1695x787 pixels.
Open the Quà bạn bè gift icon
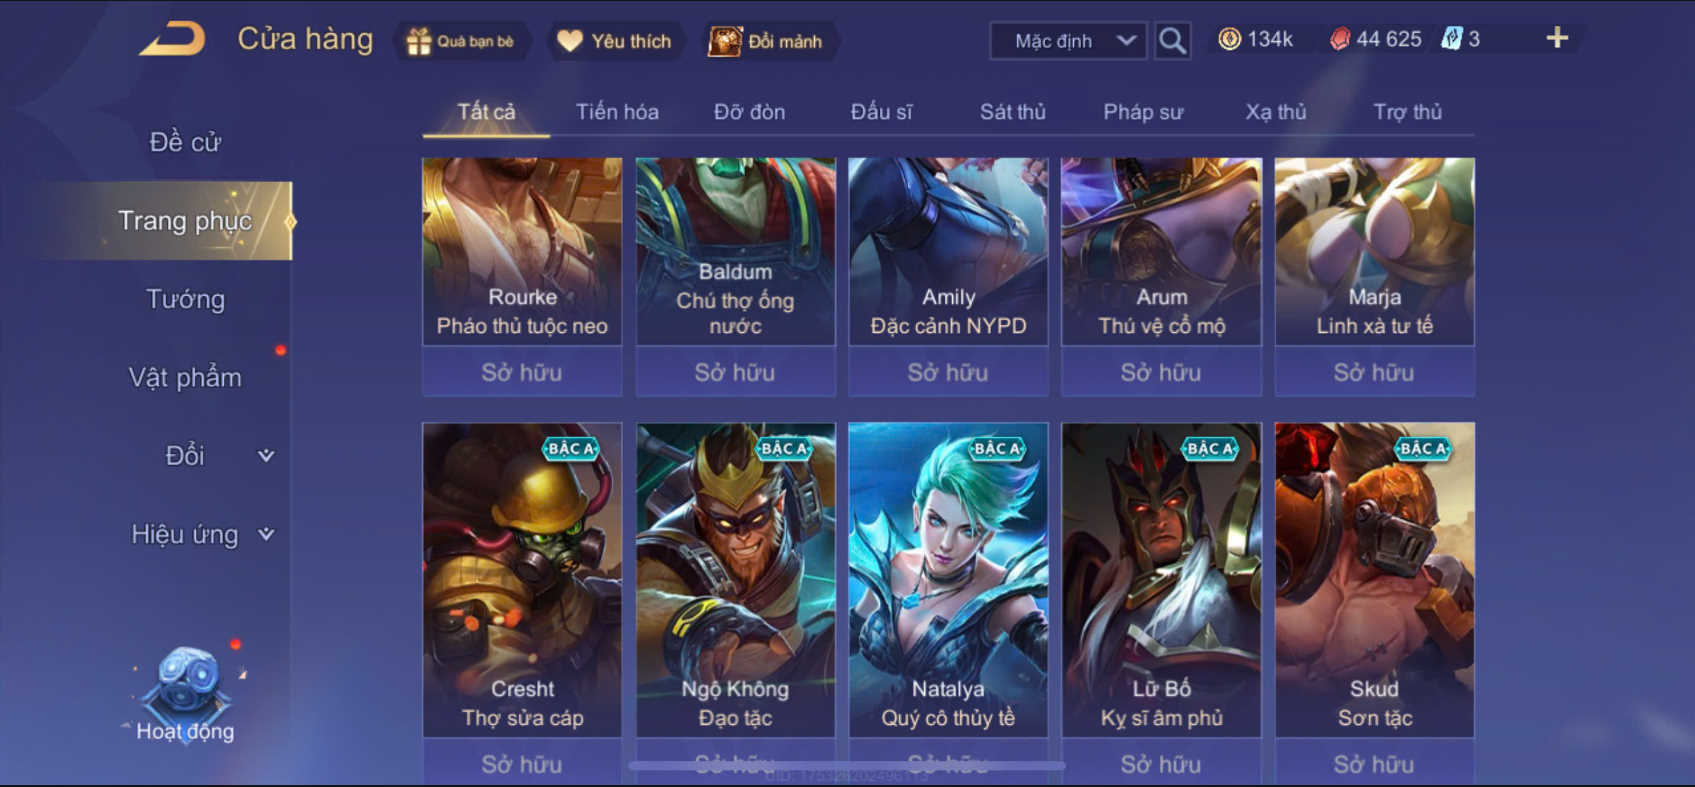coord(418,41)
